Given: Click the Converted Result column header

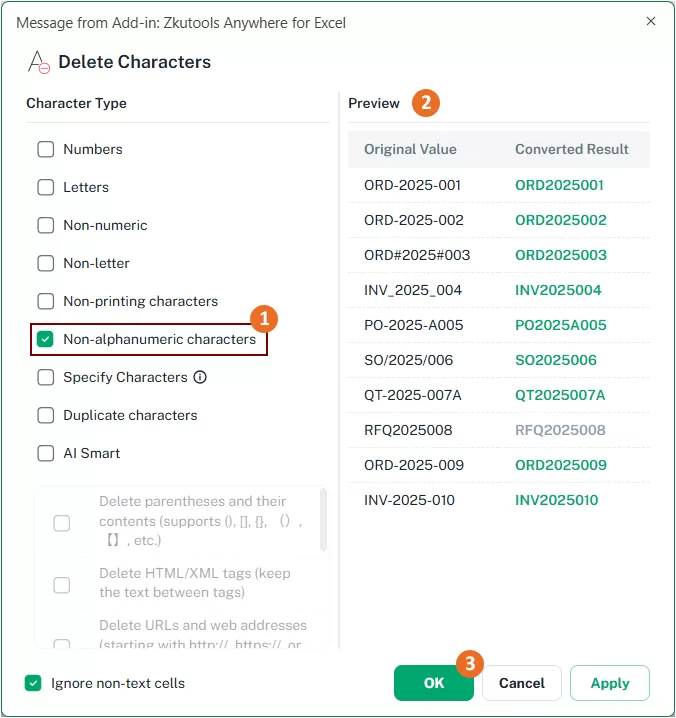Looking at the screenshot, I should click(x=572, y=149).
